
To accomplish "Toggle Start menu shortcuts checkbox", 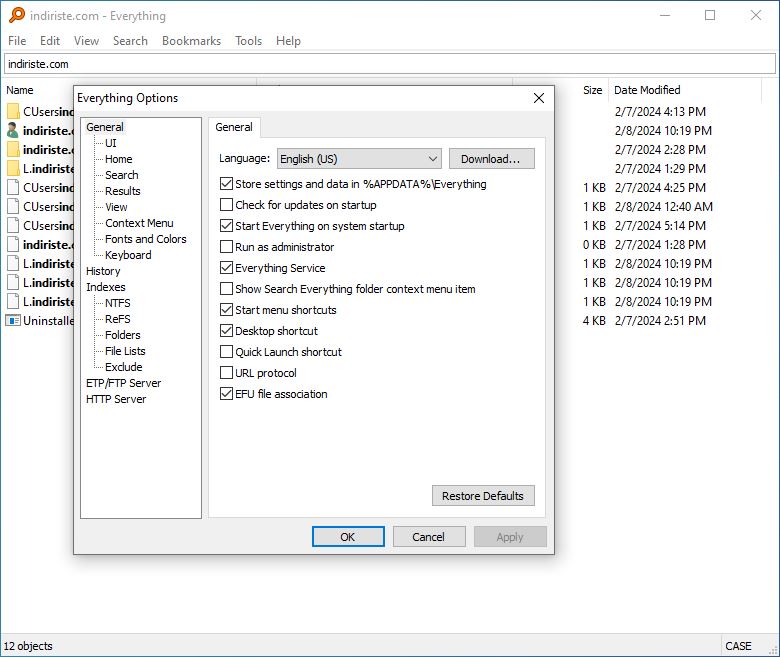I will click(x=226, y=310).
